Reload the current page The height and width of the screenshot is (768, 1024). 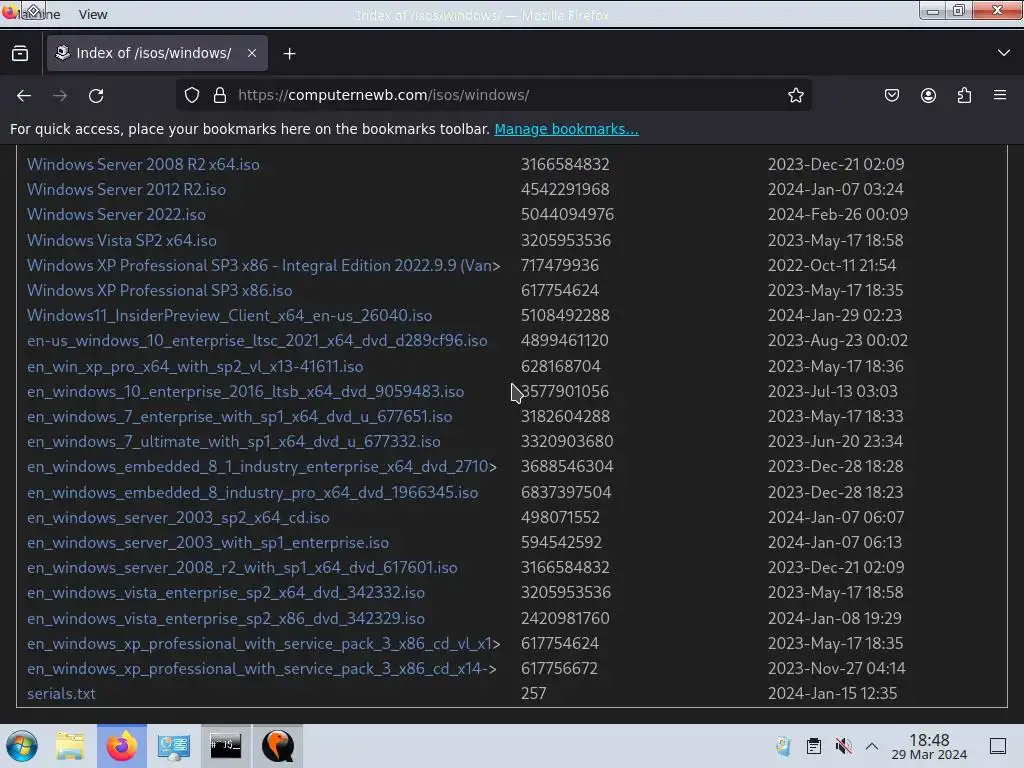coord(96,95)
